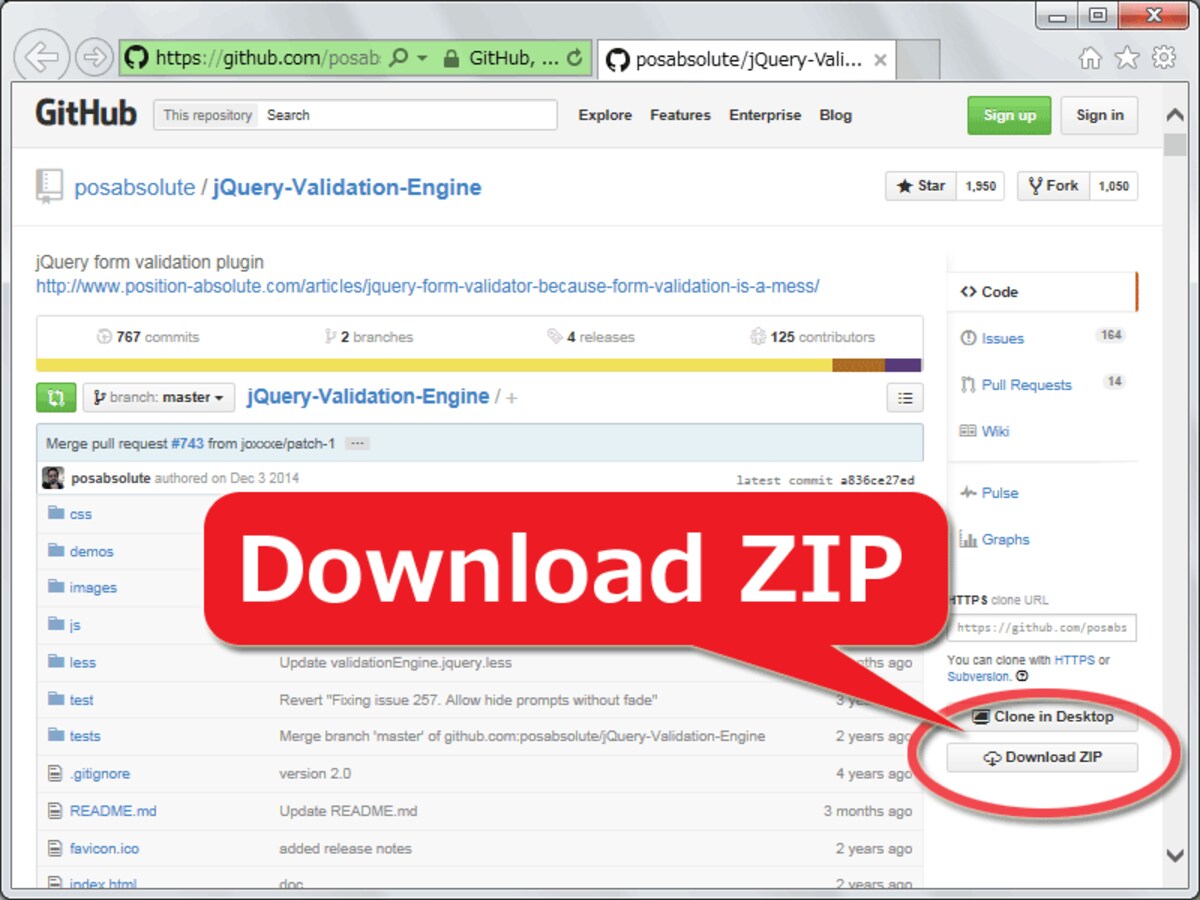This screenshot has width=1200, height=900.
Task: Click the Download ZIP button
Action: (1042, 757)
